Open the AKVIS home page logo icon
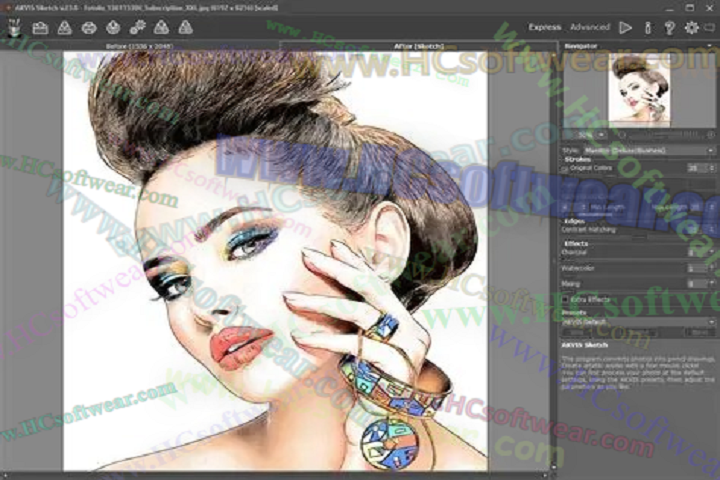720x480 pixels. tap(15, 28)
